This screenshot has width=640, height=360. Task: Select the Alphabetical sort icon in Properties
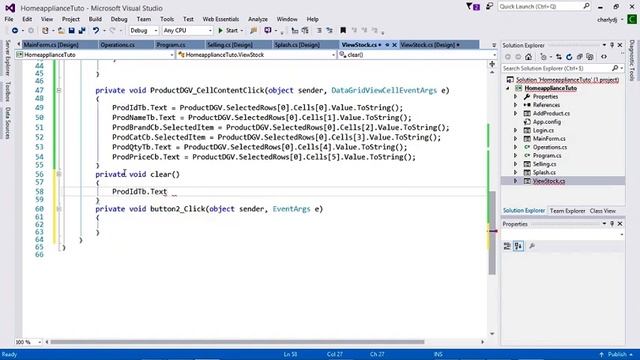pyautogui.click(x=518, y=246)
